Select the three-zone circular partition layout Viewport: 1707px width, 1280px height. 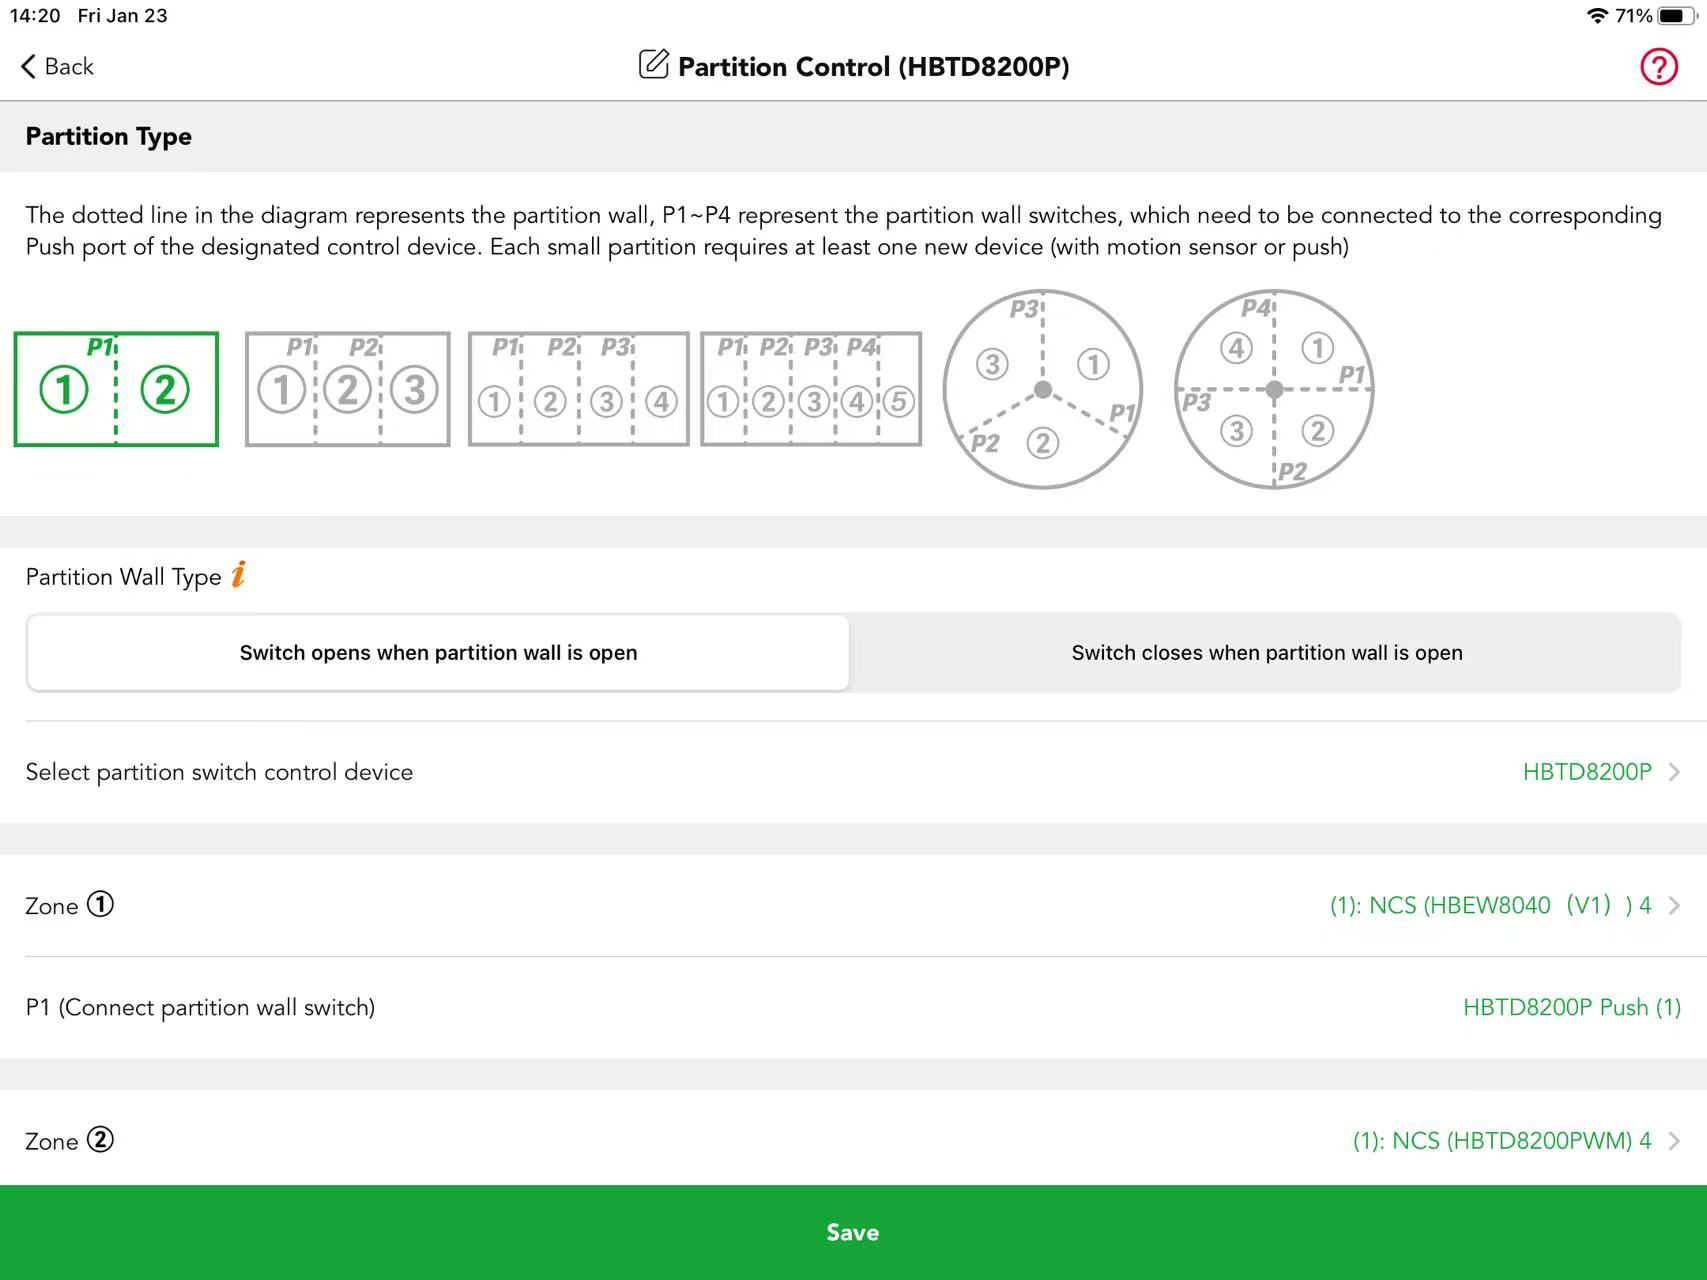pyautogui.click(x=1043, y=389)
